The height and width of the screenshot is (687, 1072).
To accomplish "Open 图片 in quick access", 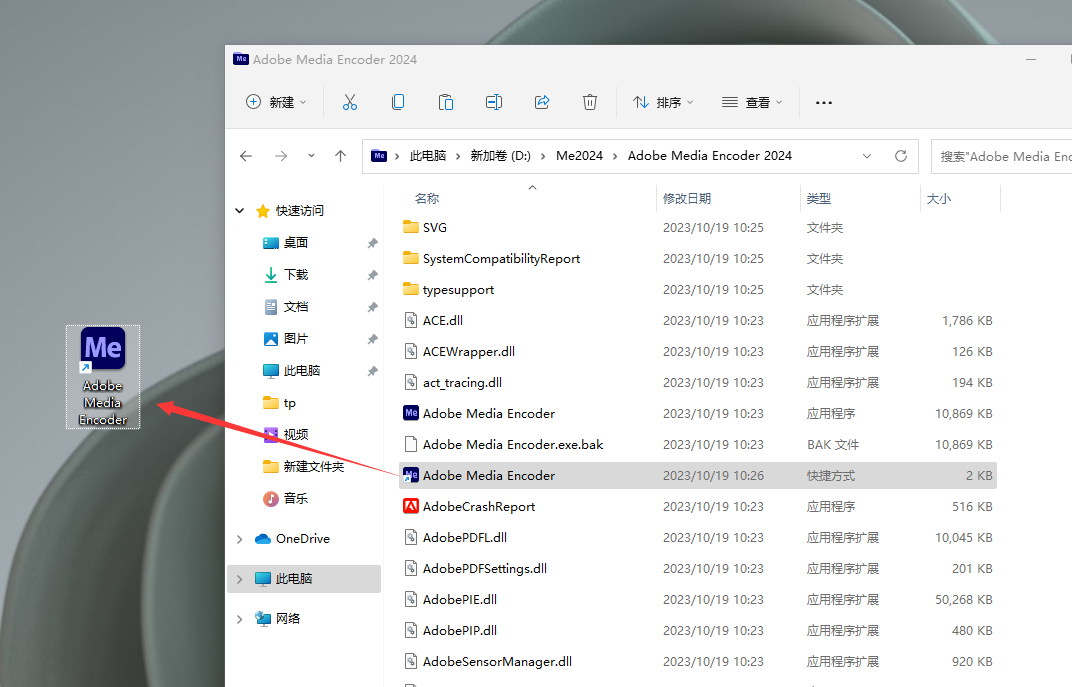I will tap(296, 338).
